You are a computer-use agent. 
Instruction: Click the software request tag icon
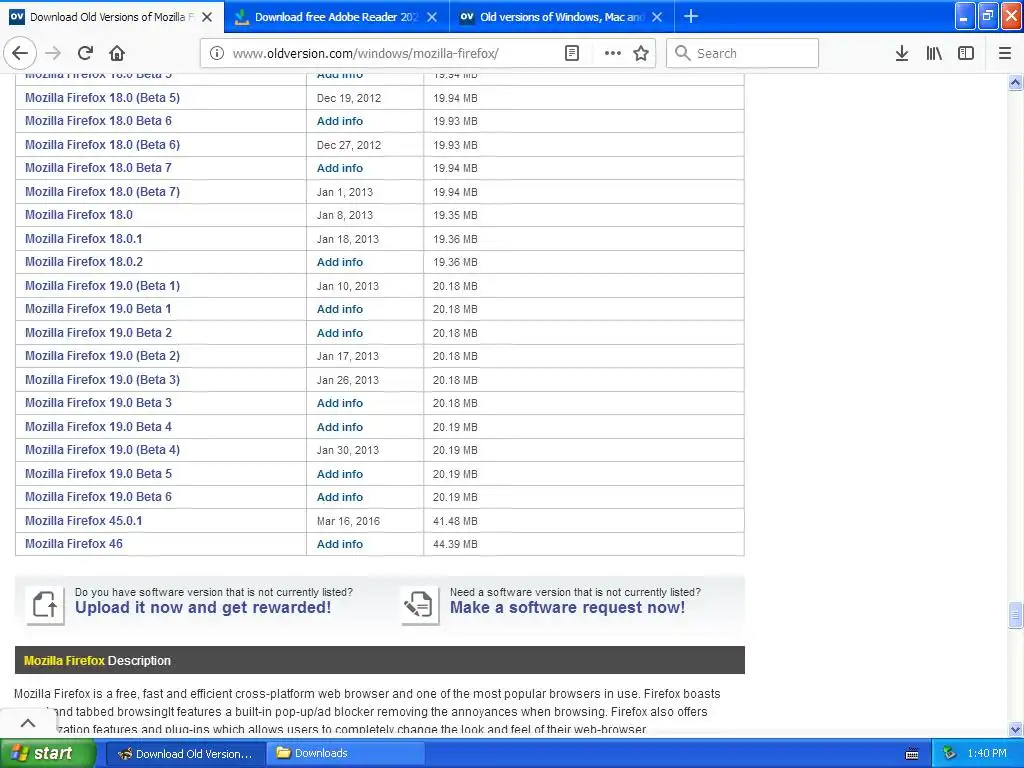(419, 604)
